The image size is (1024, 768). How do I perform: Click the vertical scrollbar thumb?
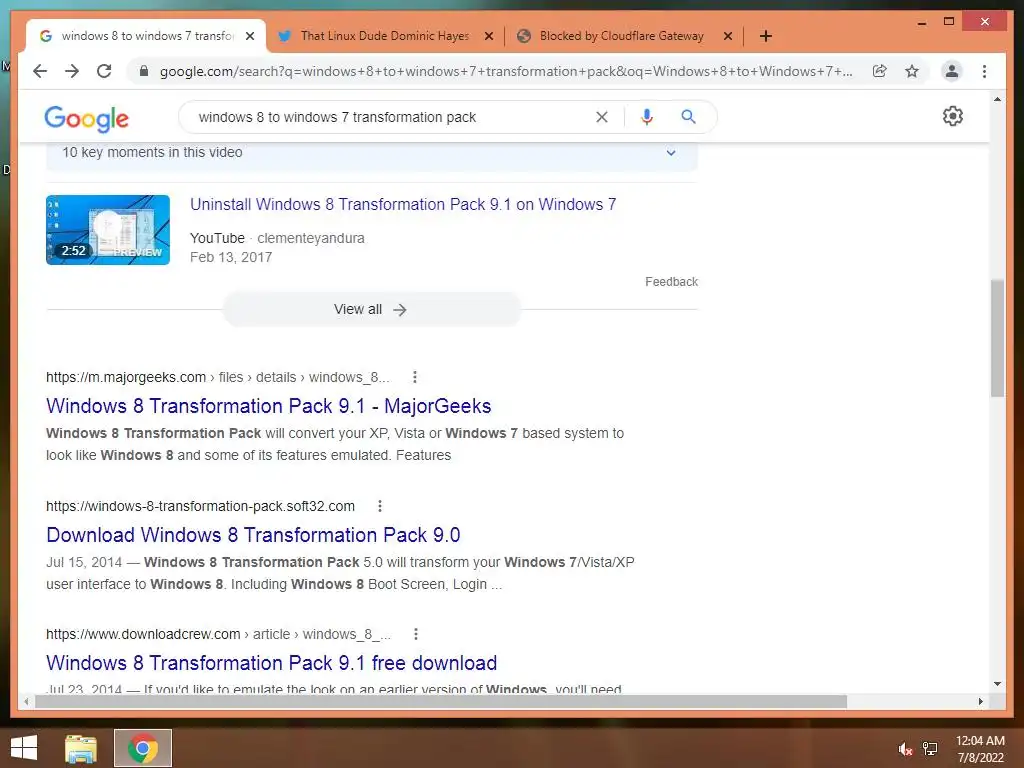(x=997, y=338)
